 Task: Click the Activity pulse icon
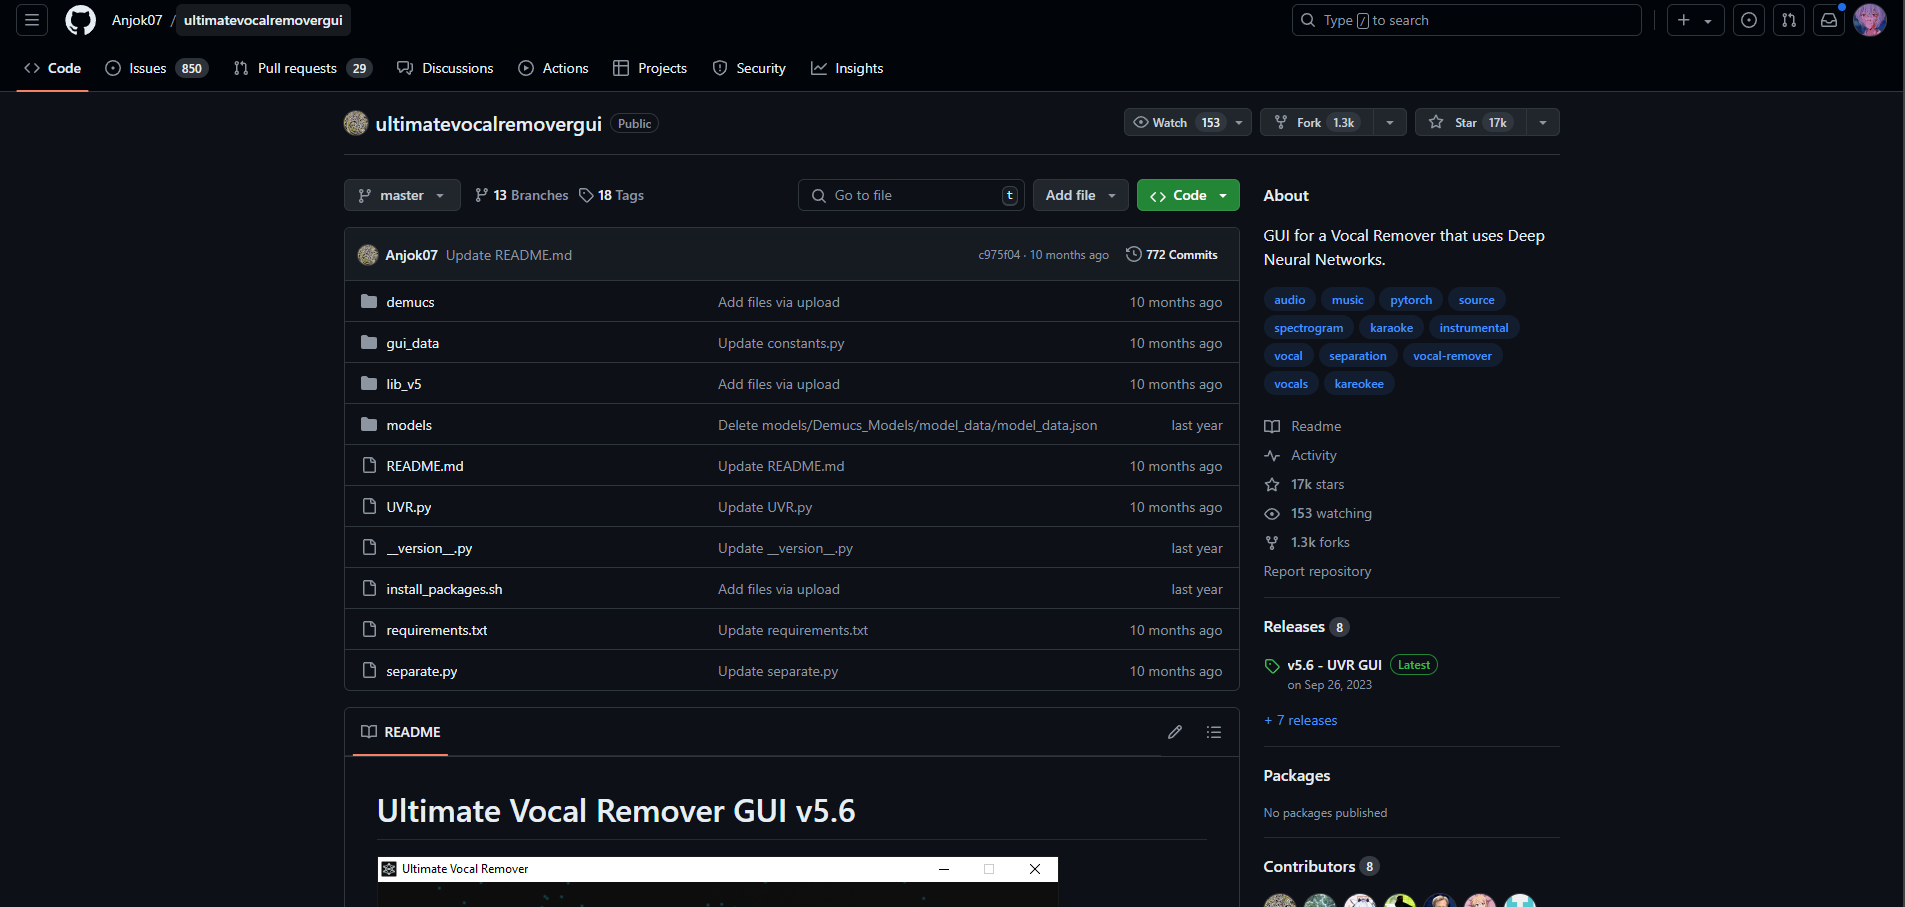pos(1272,455)
